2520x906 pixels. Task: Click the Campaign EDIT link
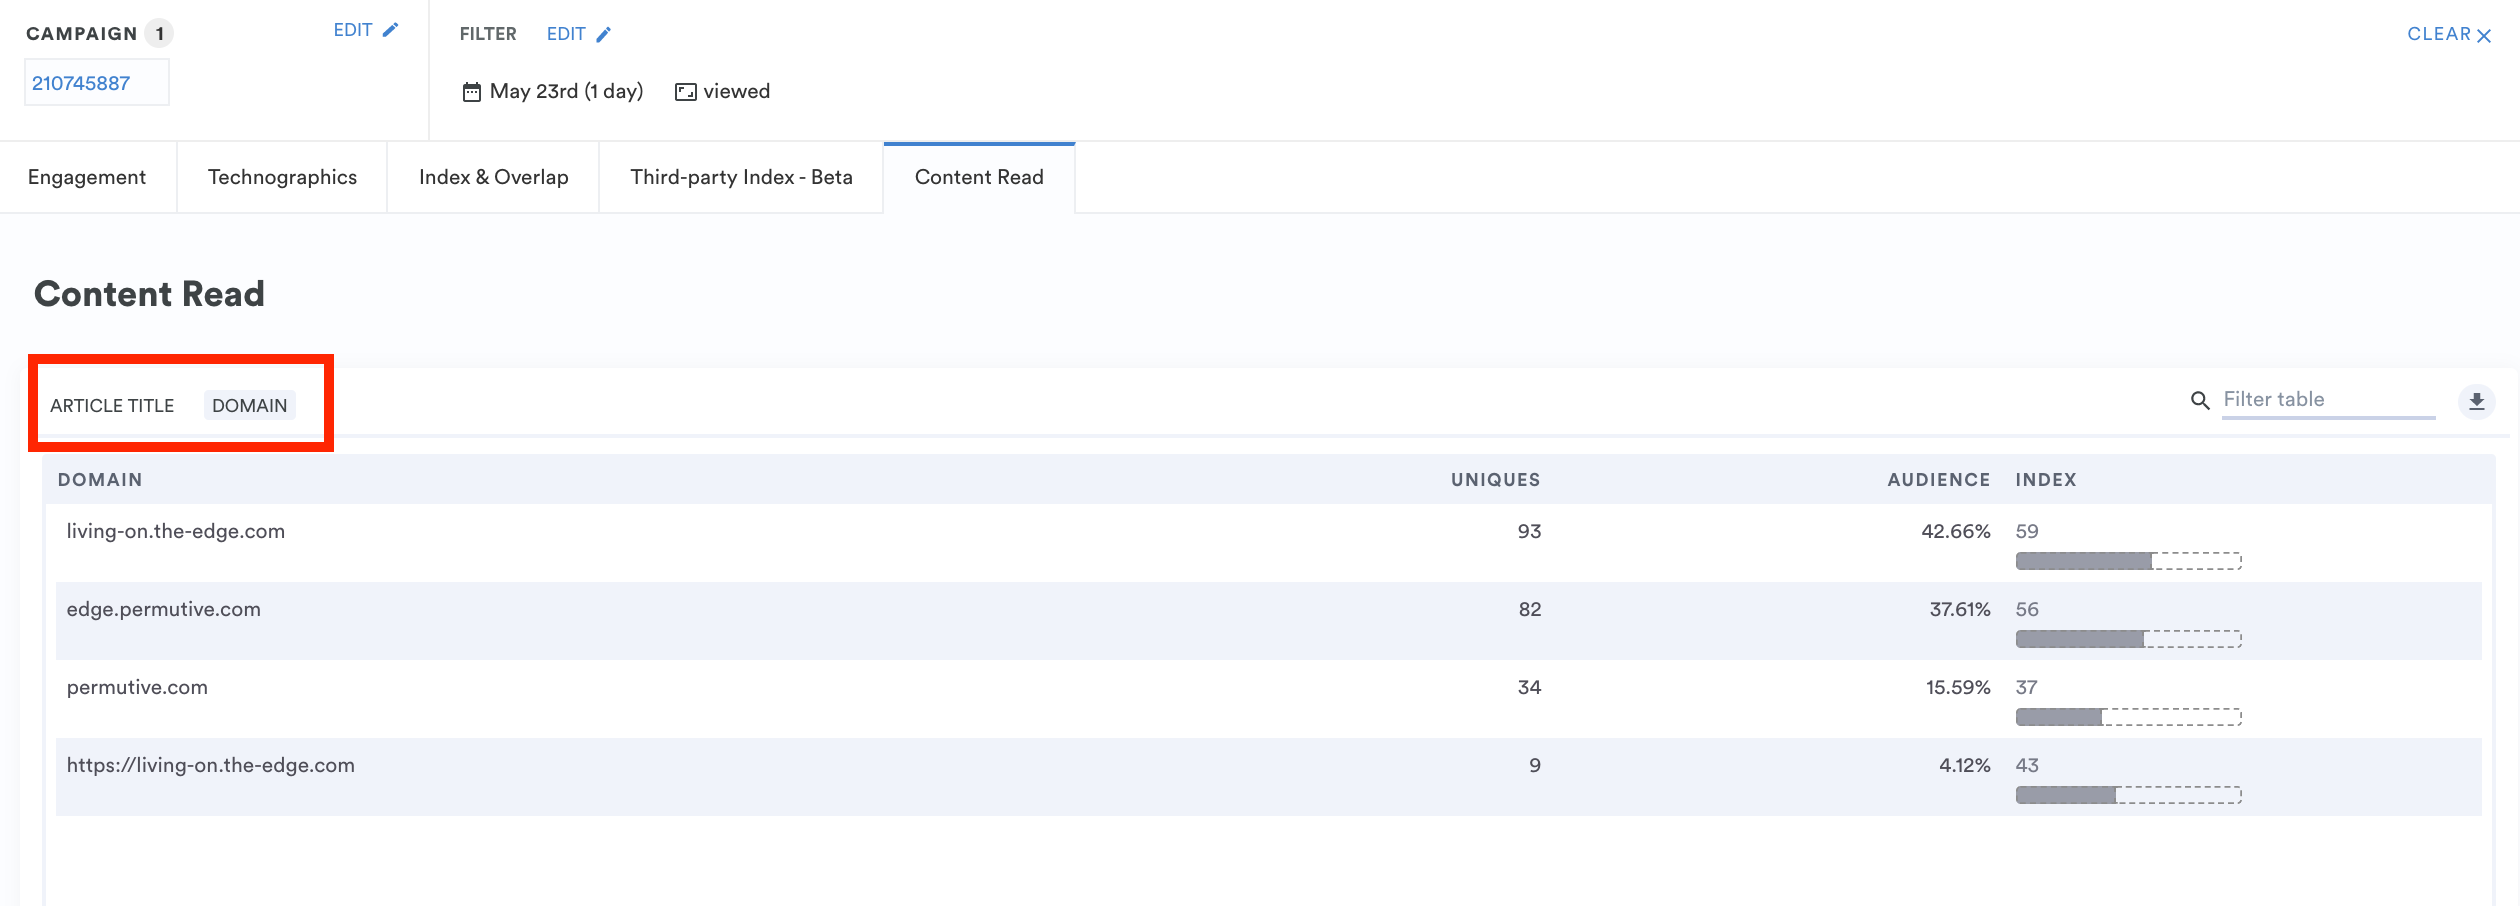pyautogui.click(x=353, y=30)
